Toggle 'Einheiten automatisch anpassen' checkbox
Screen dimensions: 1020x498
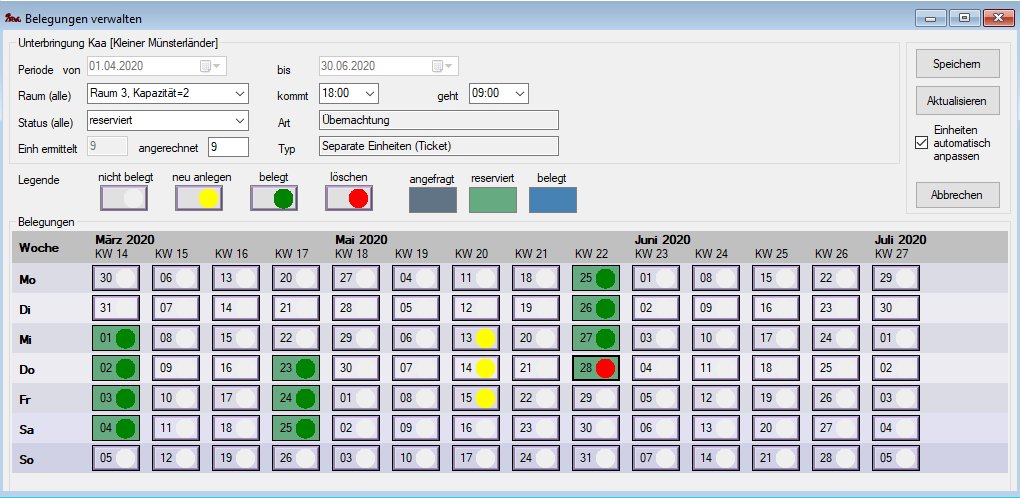pos(922,143)
